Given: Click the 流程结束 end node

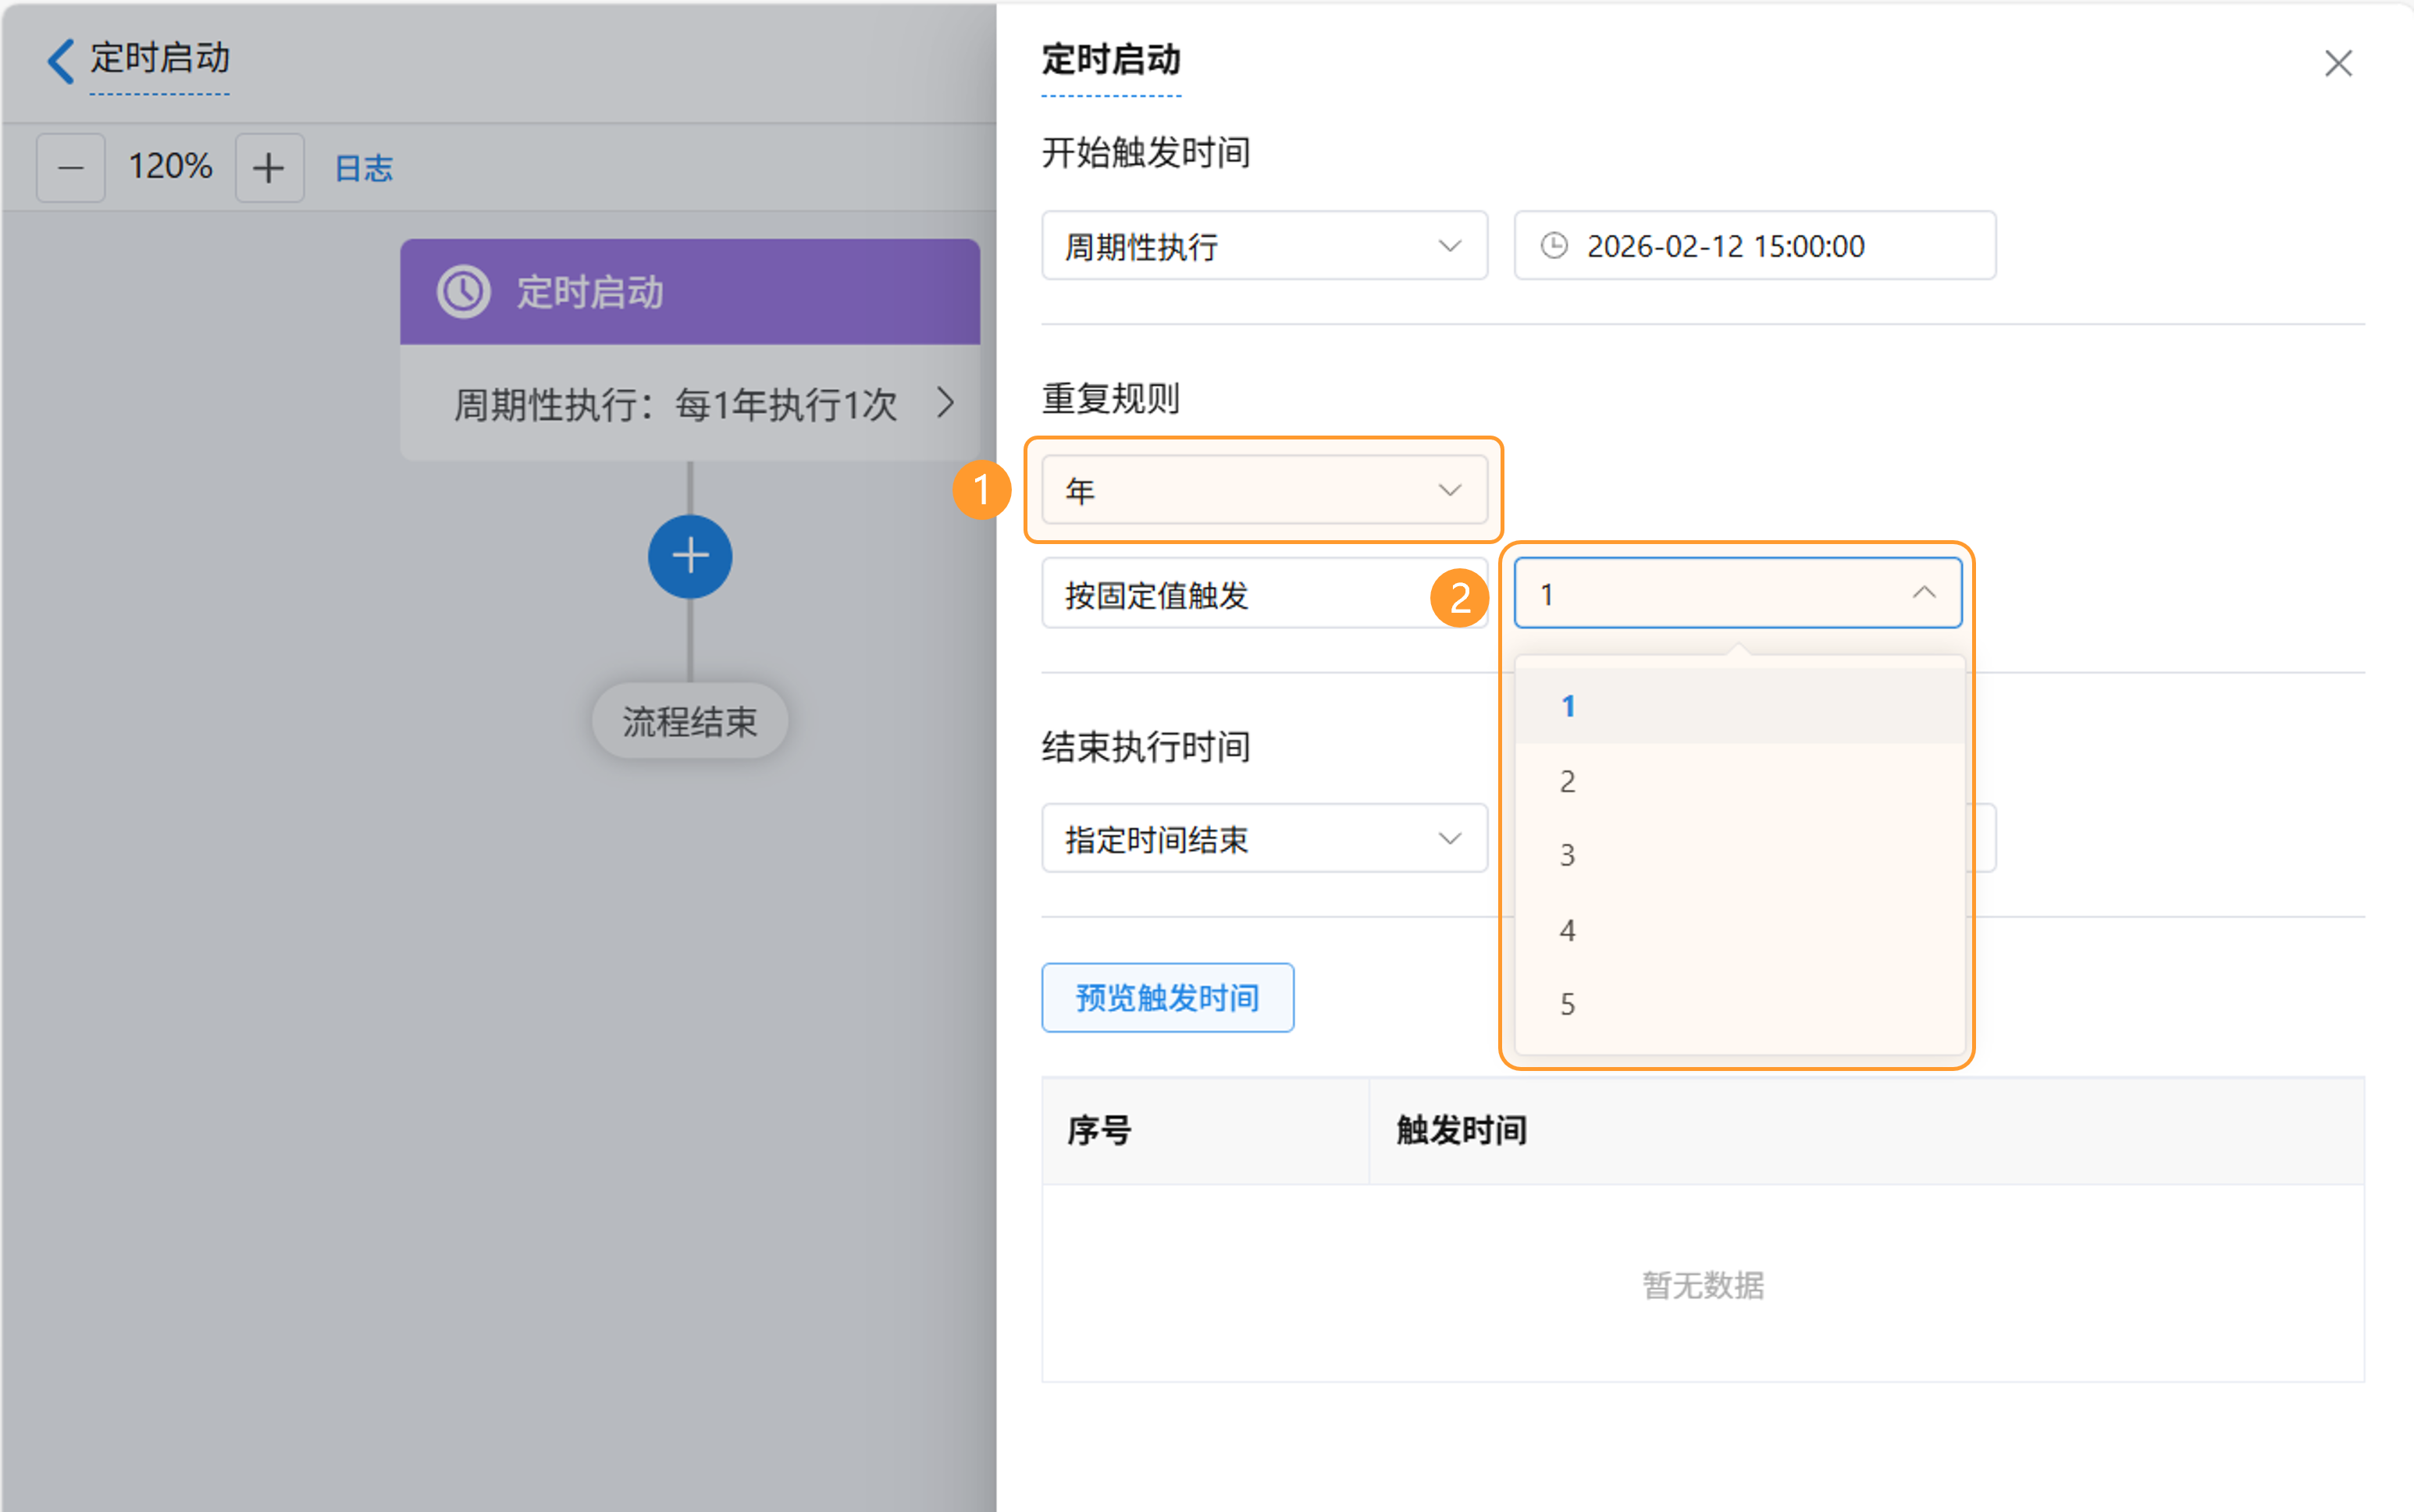Looking at the screenshot, I should [x=689, y=721].
